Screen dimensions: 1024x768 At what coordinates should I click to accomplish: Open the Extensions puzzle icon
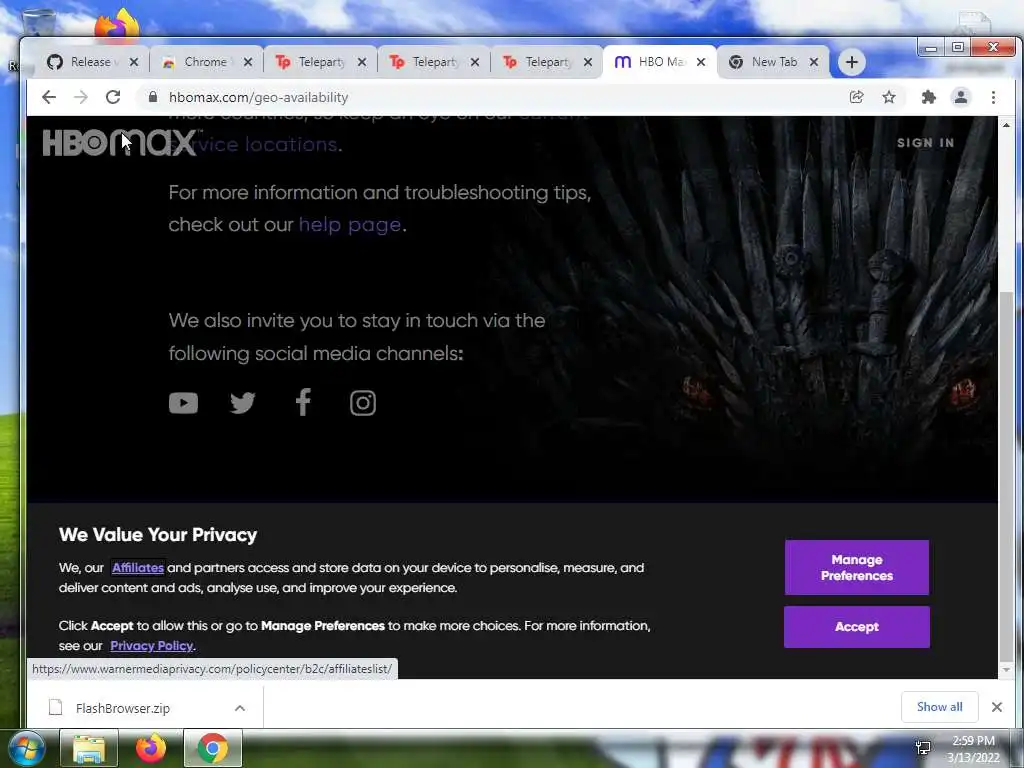pos(928,97)
